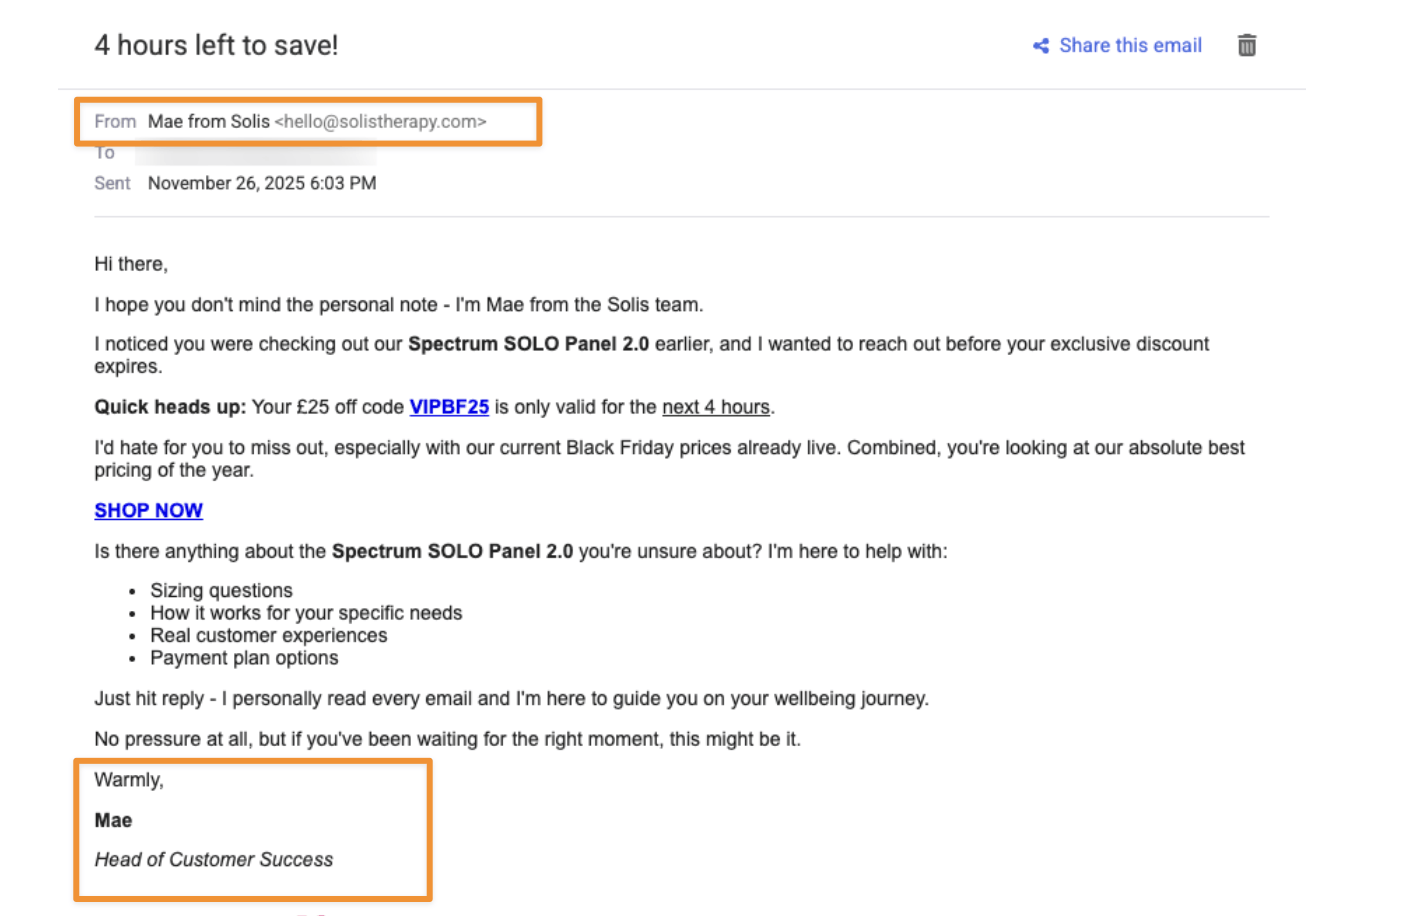Click the hello@solistherapy.com sender address
Screen dimensions: 1420x916
[380, 122]
